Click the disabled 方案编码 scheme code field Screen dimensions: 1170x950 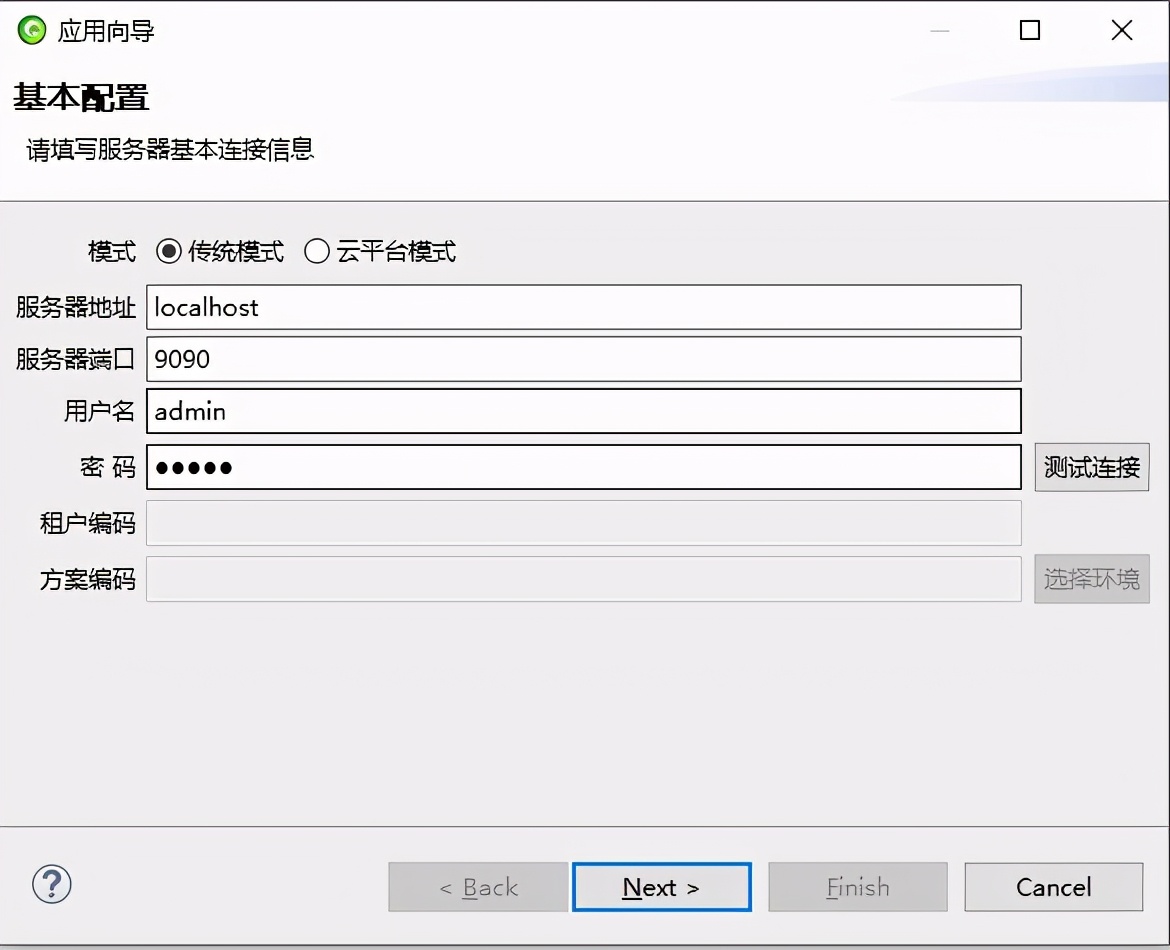[585, 579]
